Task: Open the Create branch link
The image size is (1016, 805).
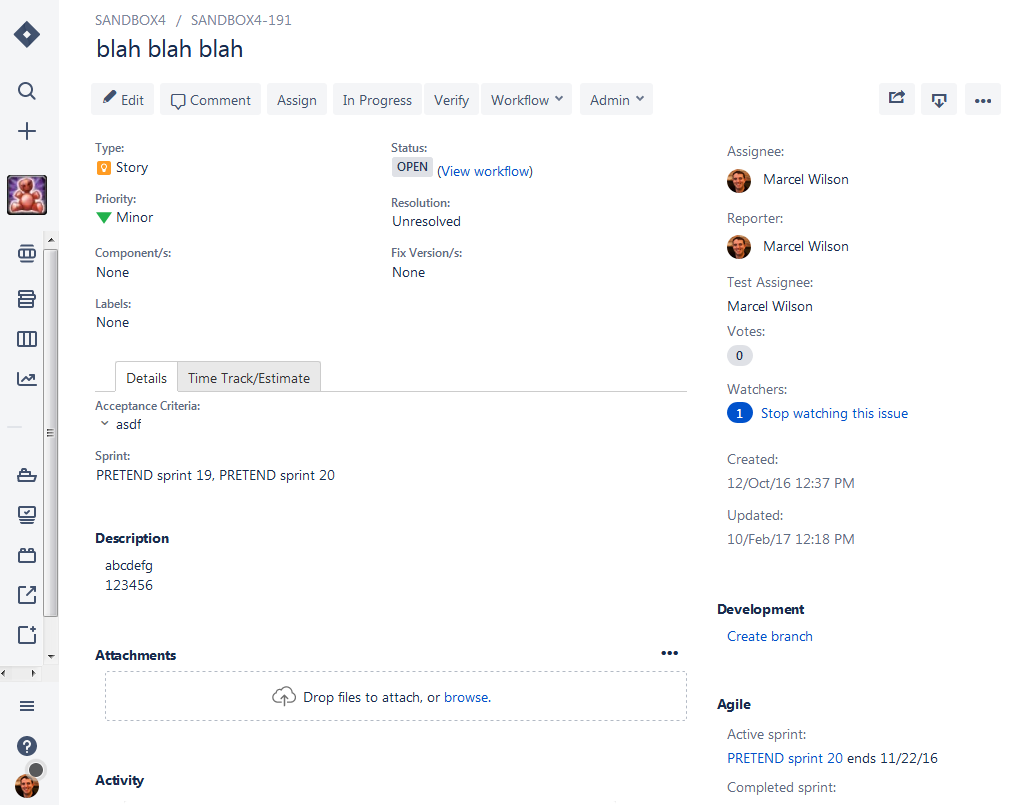Action: coord(769,636)
